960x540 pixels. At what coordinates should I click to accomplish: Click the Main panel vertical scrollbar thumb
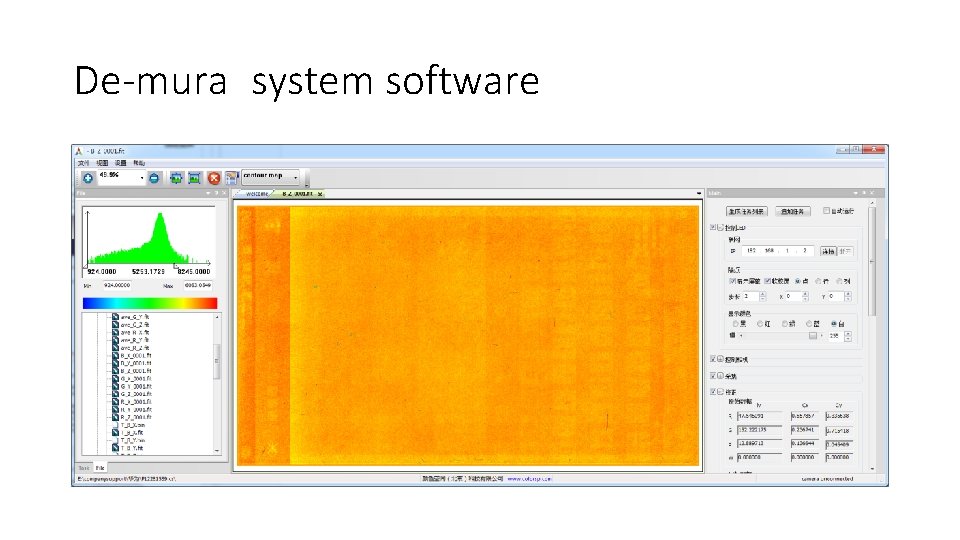872,262
